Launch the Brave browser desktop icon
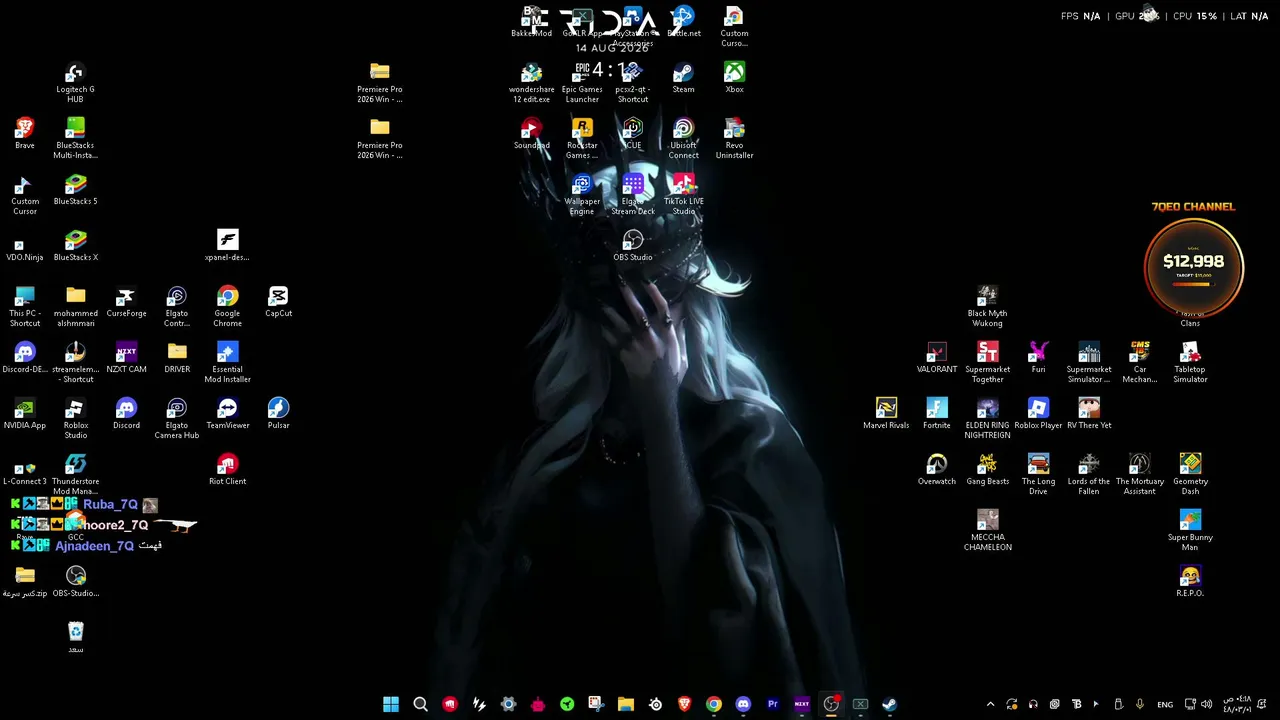This screenshot has width=1280, height=720. tap(25, 134)
